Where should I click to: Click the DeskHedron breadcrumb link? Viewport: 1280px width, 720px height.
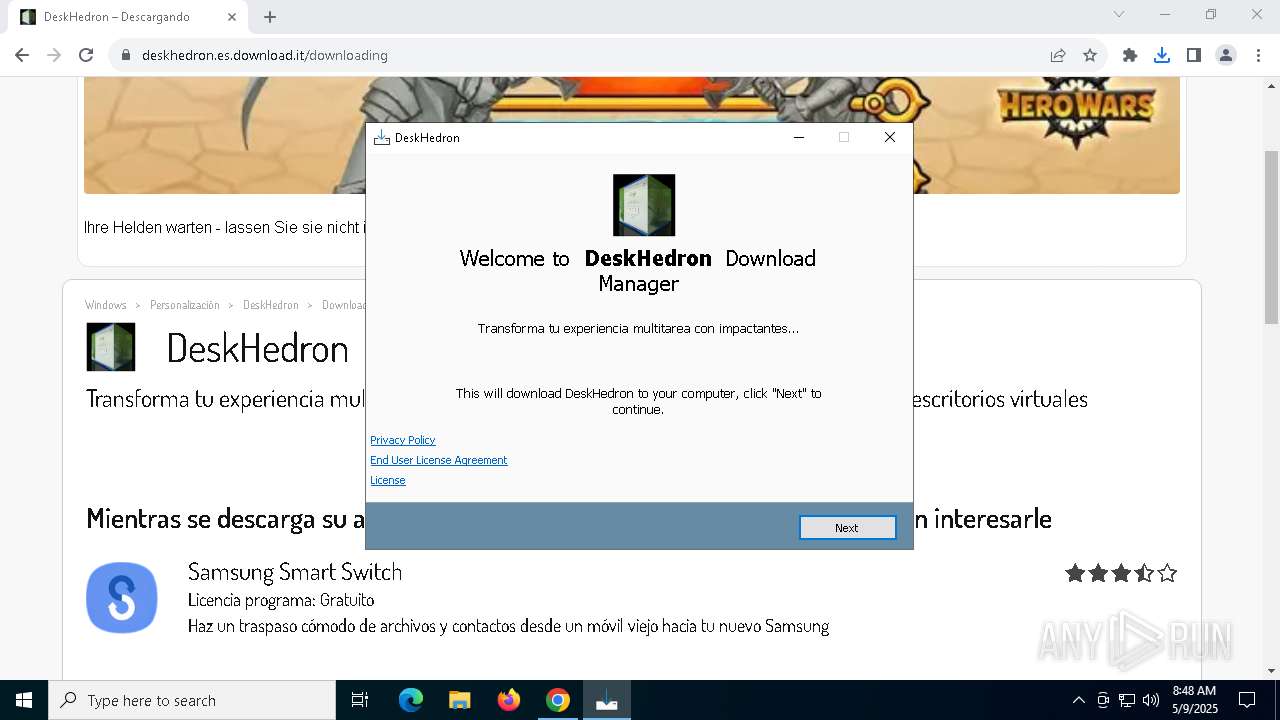click(x=271, y=305)
